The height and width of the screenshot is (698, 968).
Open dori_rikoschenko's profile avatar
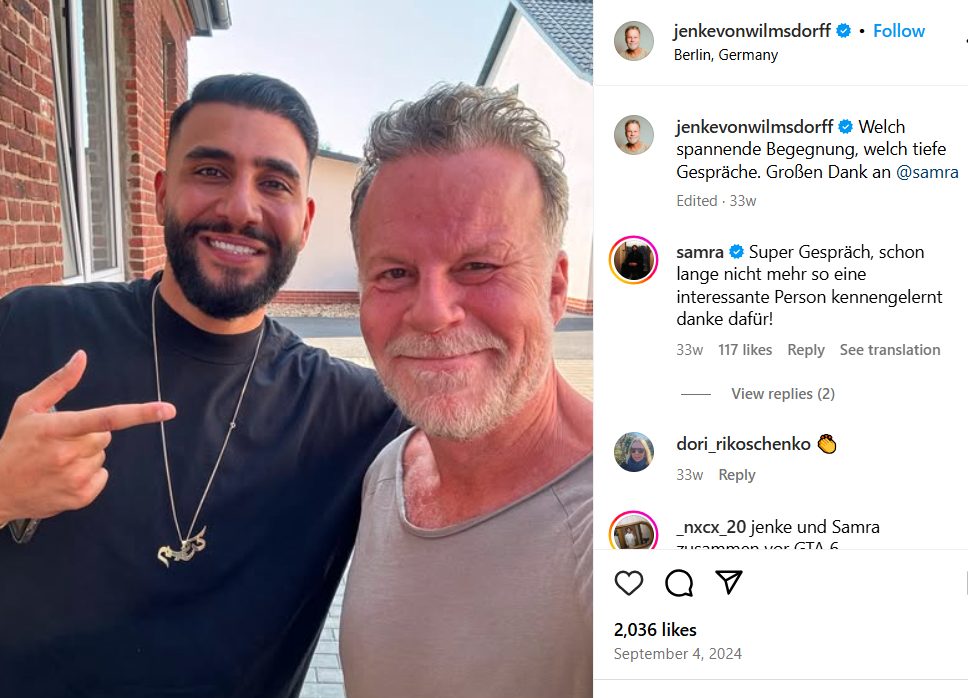click(633, 452)
